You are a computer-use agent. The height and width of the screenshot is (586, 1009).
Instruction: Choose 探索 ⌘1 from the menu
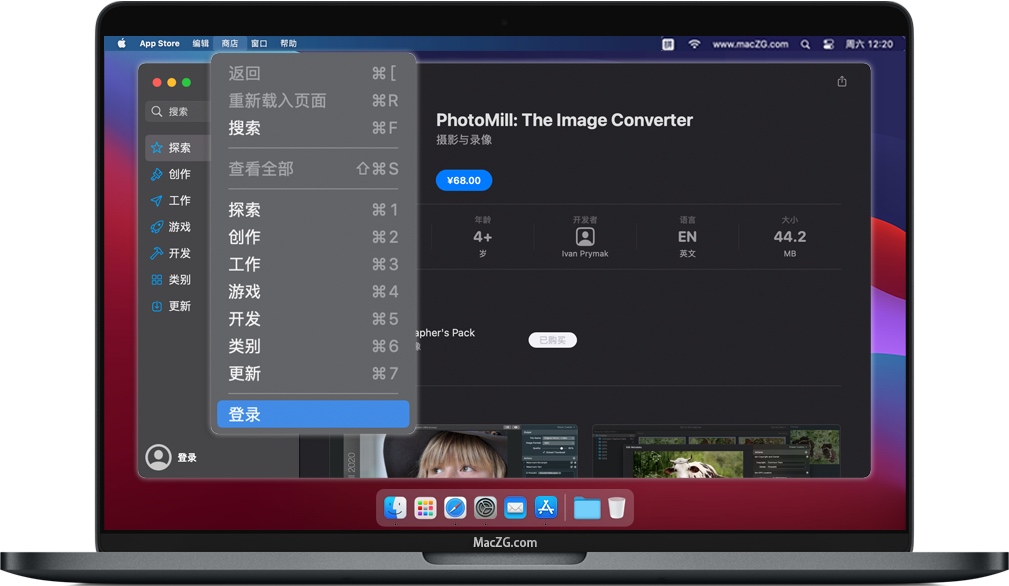pos(313,210)
